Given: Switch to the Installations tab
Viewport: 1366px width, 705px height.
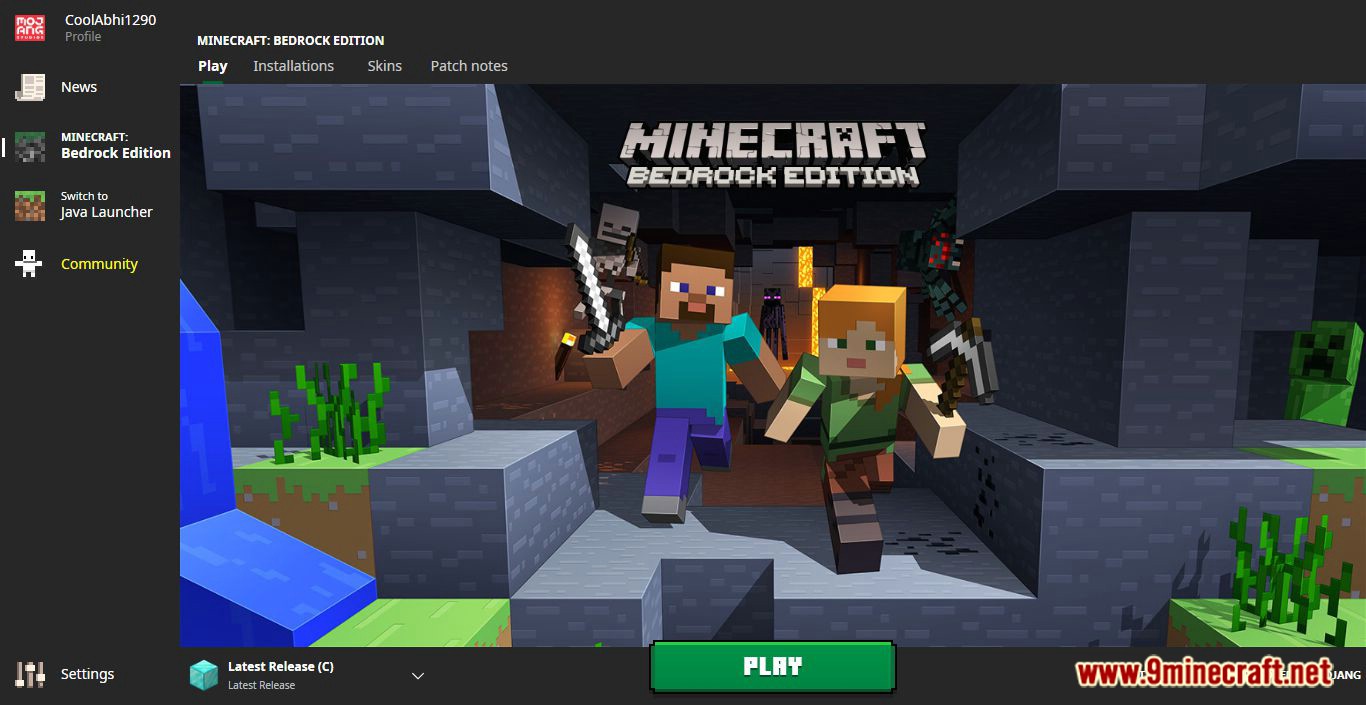Looking at the screenshot, I should pos(293,66).
